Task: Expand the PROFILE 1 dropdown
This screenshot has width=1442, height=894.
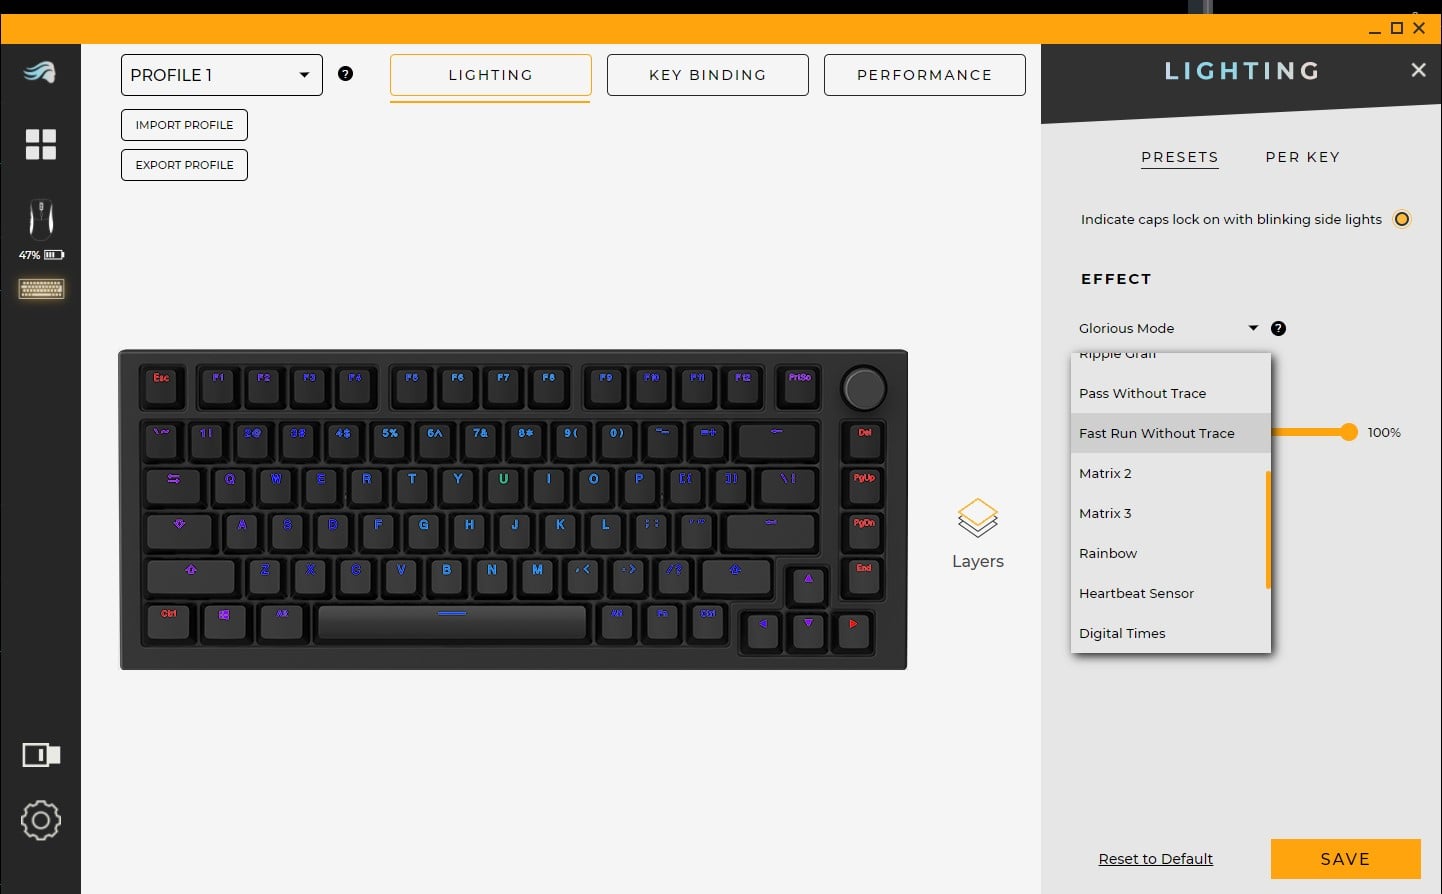Action: click(x=222, y=75)
